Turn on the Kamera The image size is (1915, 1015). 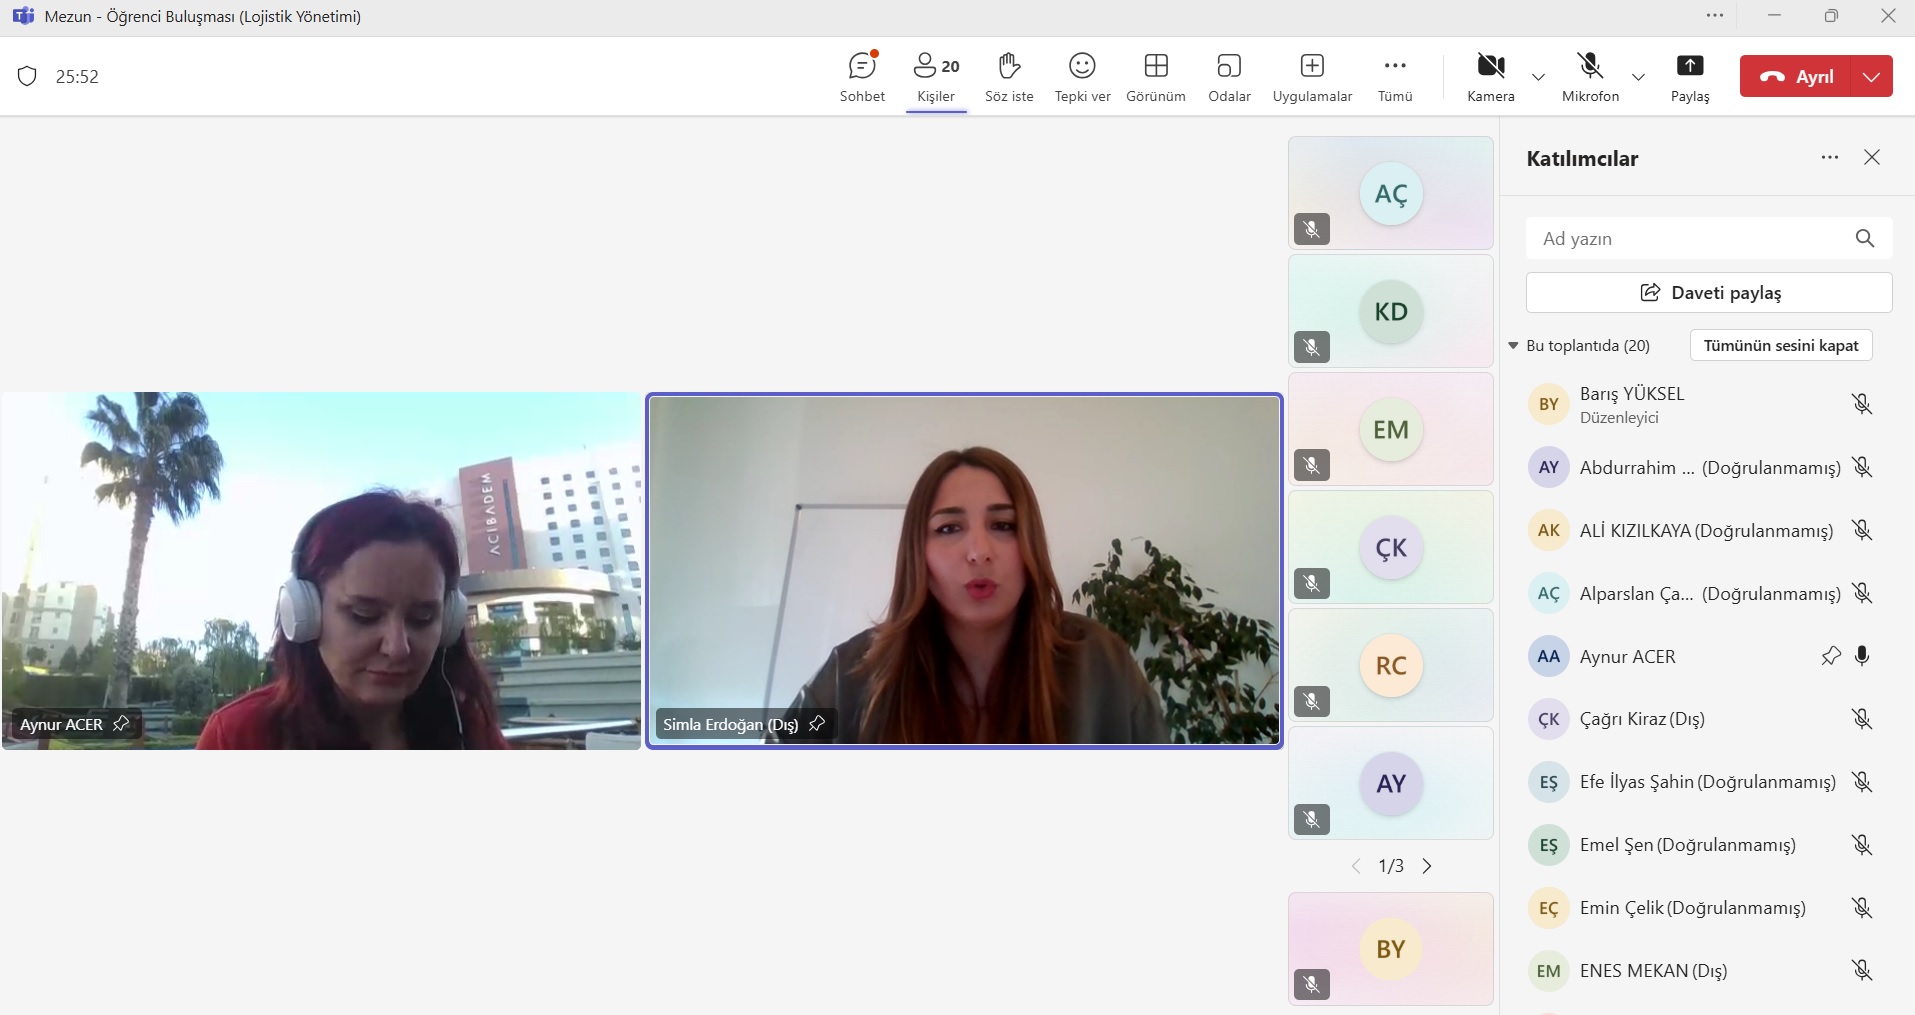tap(1491, 77)
